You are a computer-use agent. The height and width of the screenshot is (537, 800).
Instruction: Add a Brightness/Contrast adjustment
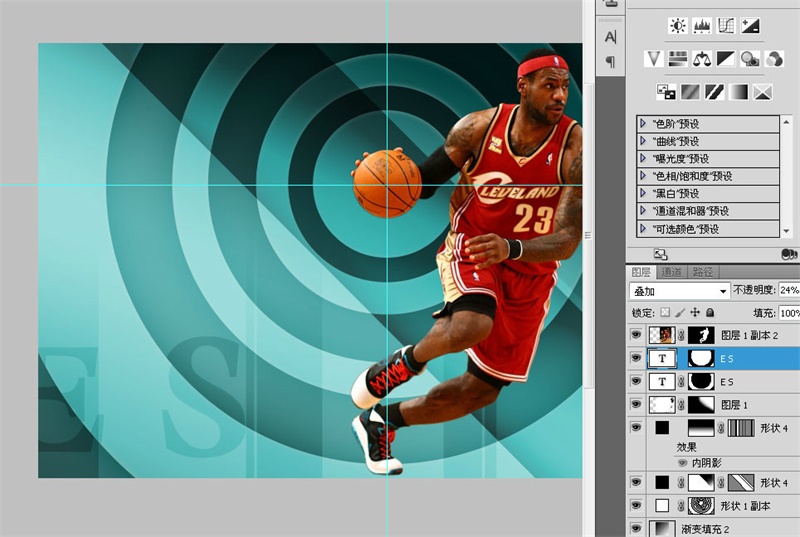click(679, 27)
